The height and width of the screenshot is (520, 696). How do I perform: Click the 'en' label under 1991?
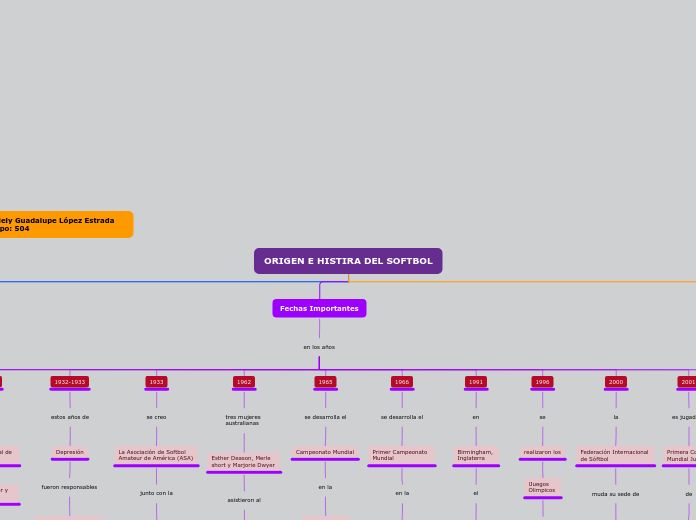click(476, 417)
